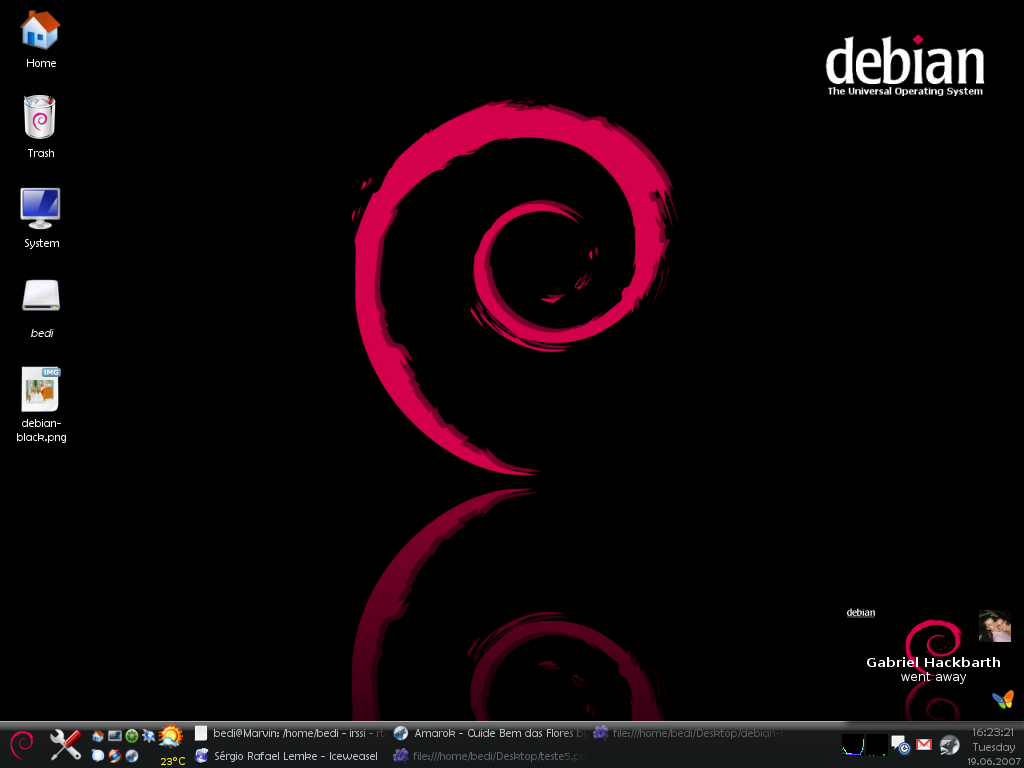Open the Gmail notifier tray icon

pos(924,744)
